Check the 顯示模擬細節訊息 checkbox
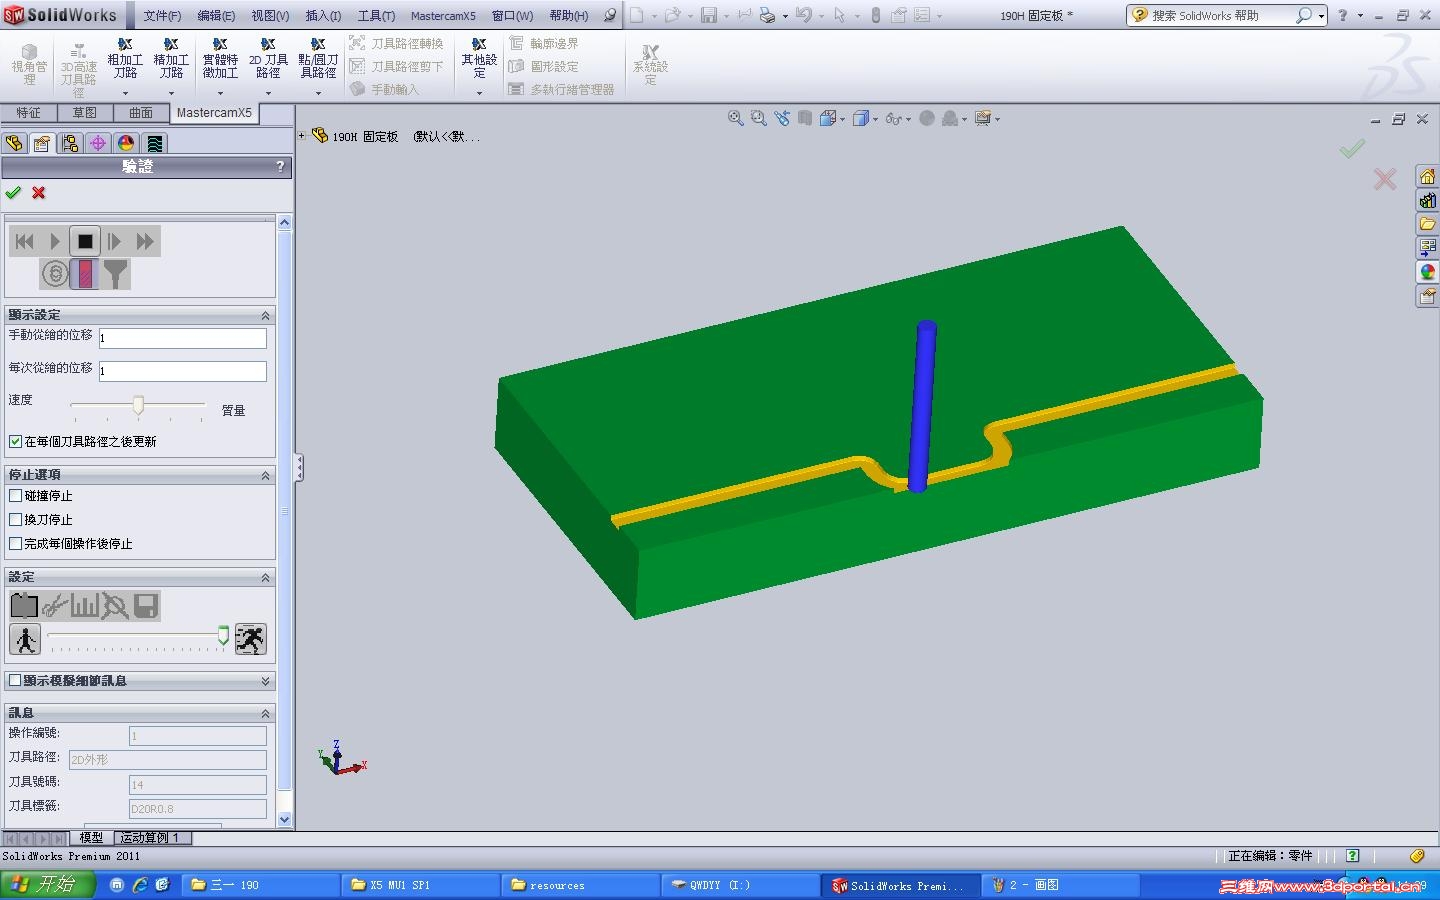 click(x=15, y=681)
